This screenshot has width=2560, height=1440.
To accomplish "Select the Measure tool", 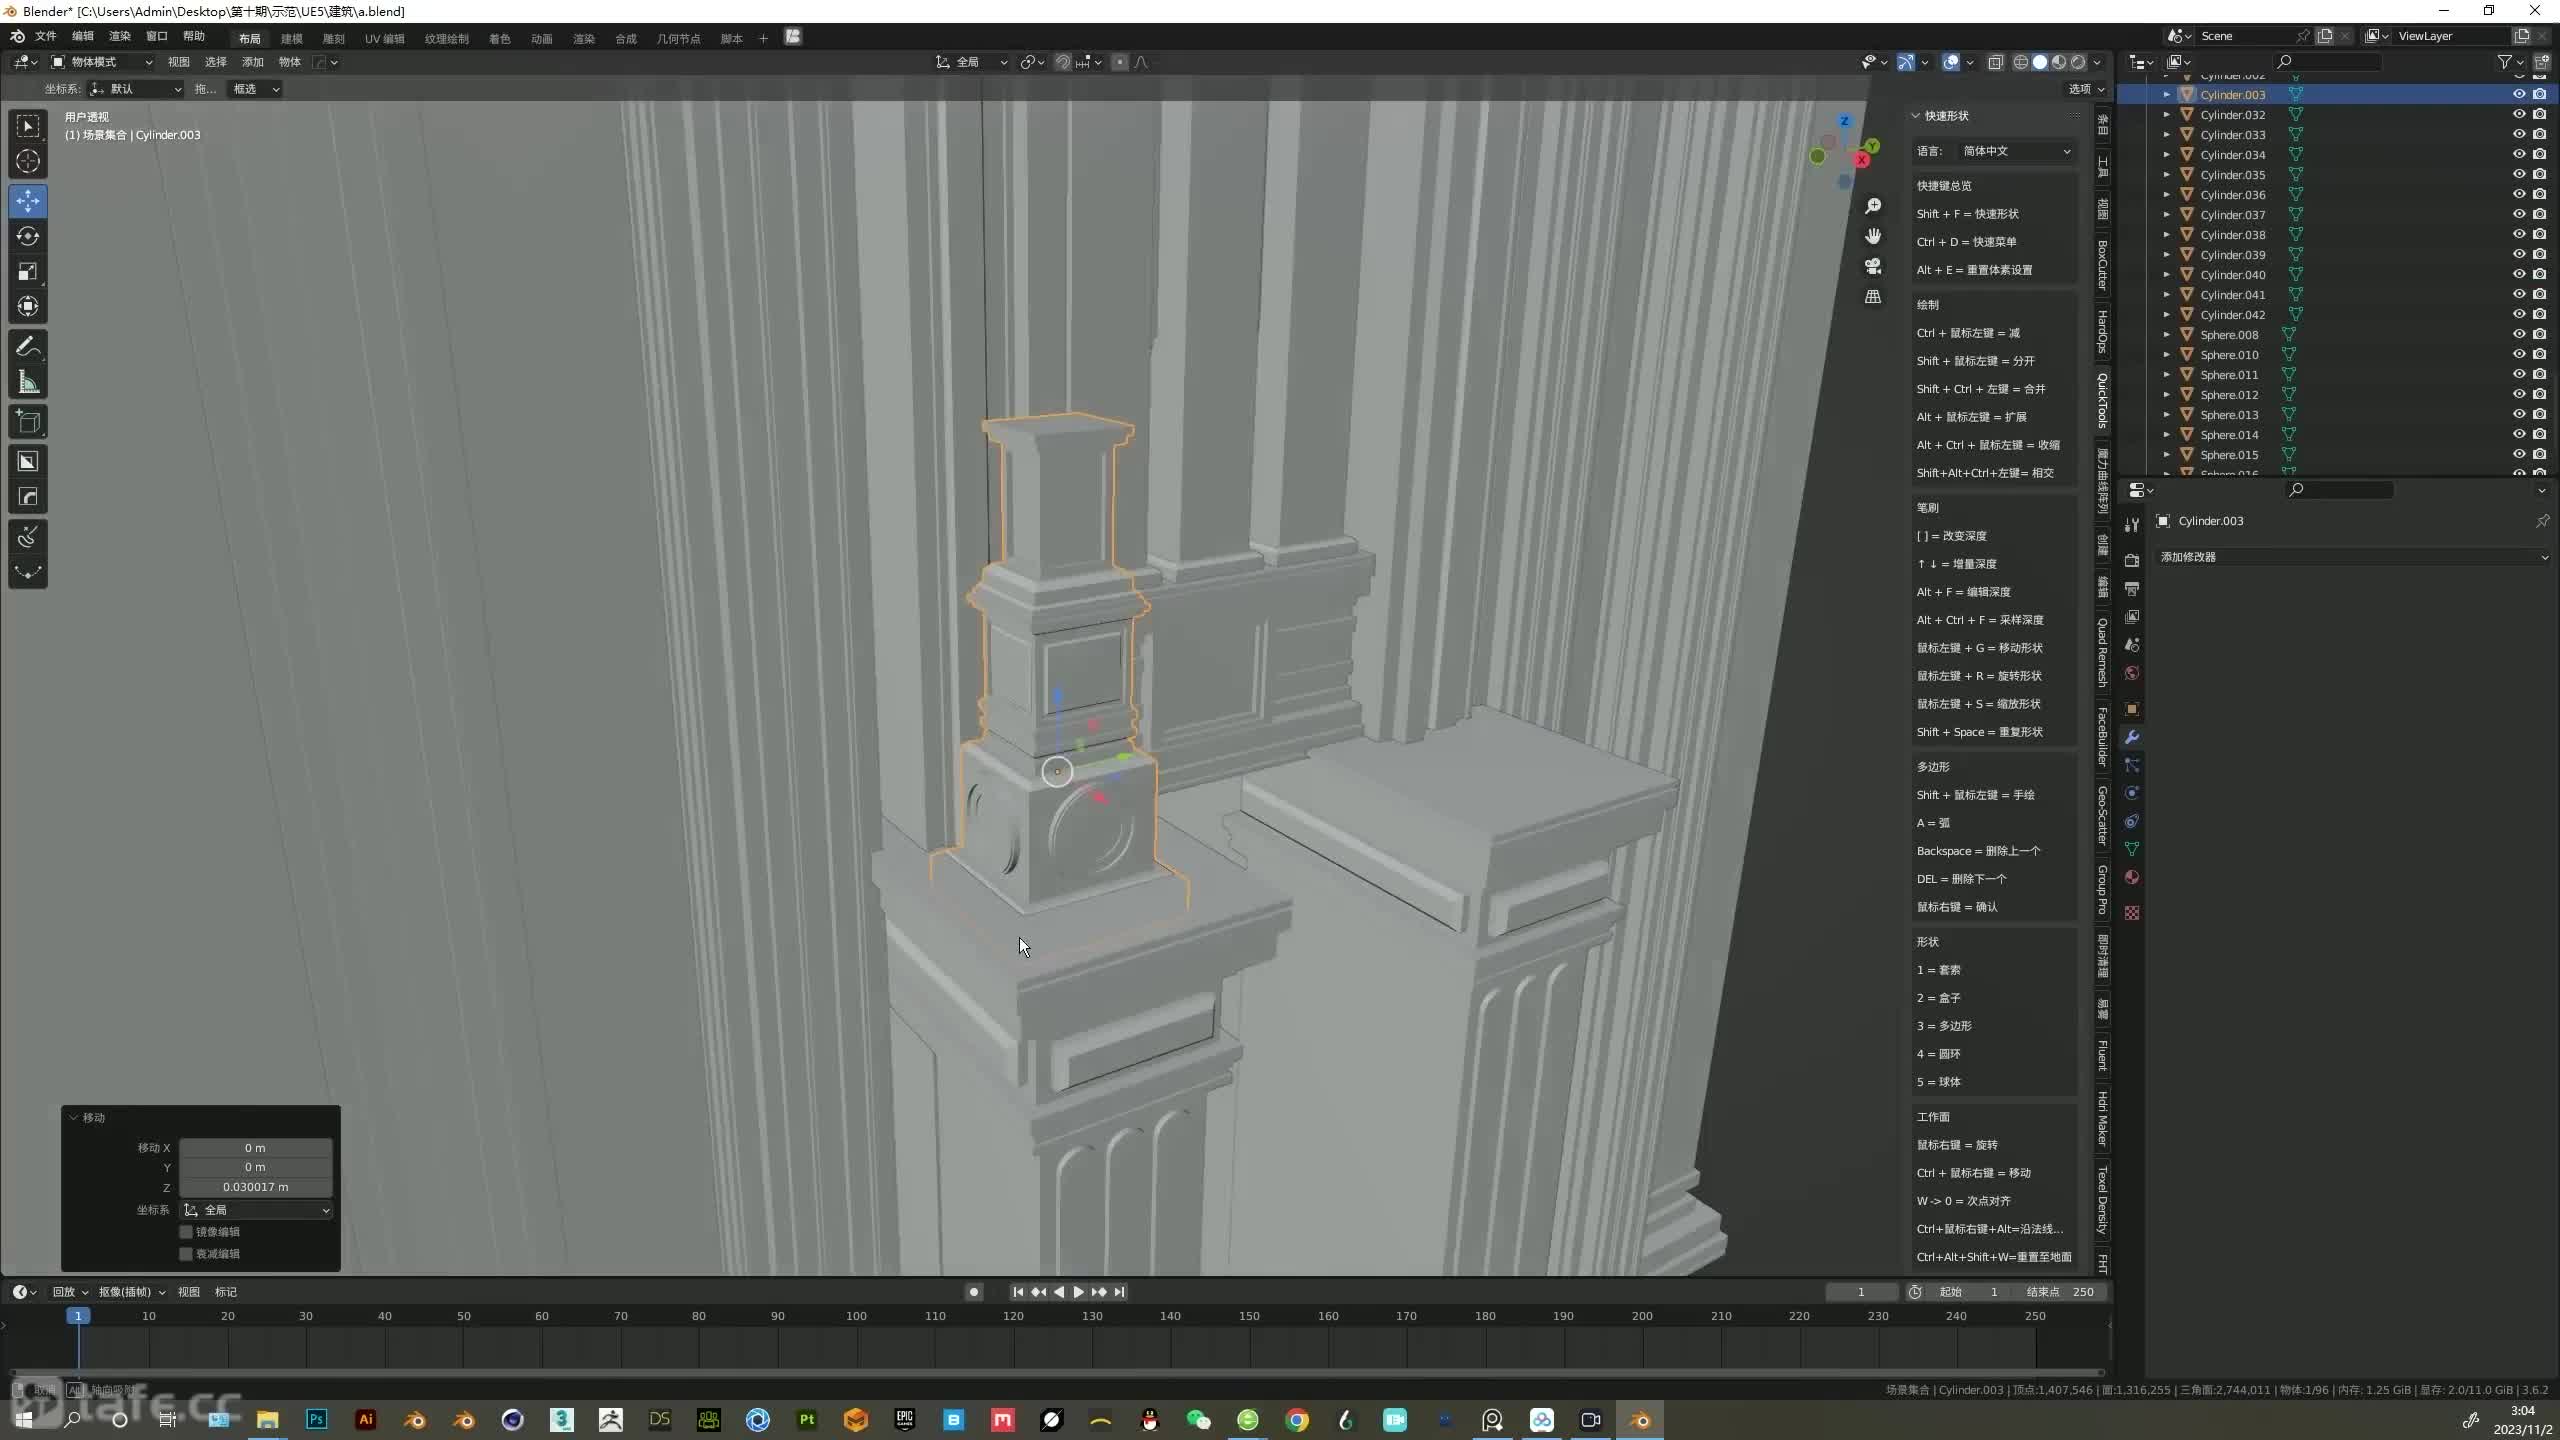I will tap(28, 382).
